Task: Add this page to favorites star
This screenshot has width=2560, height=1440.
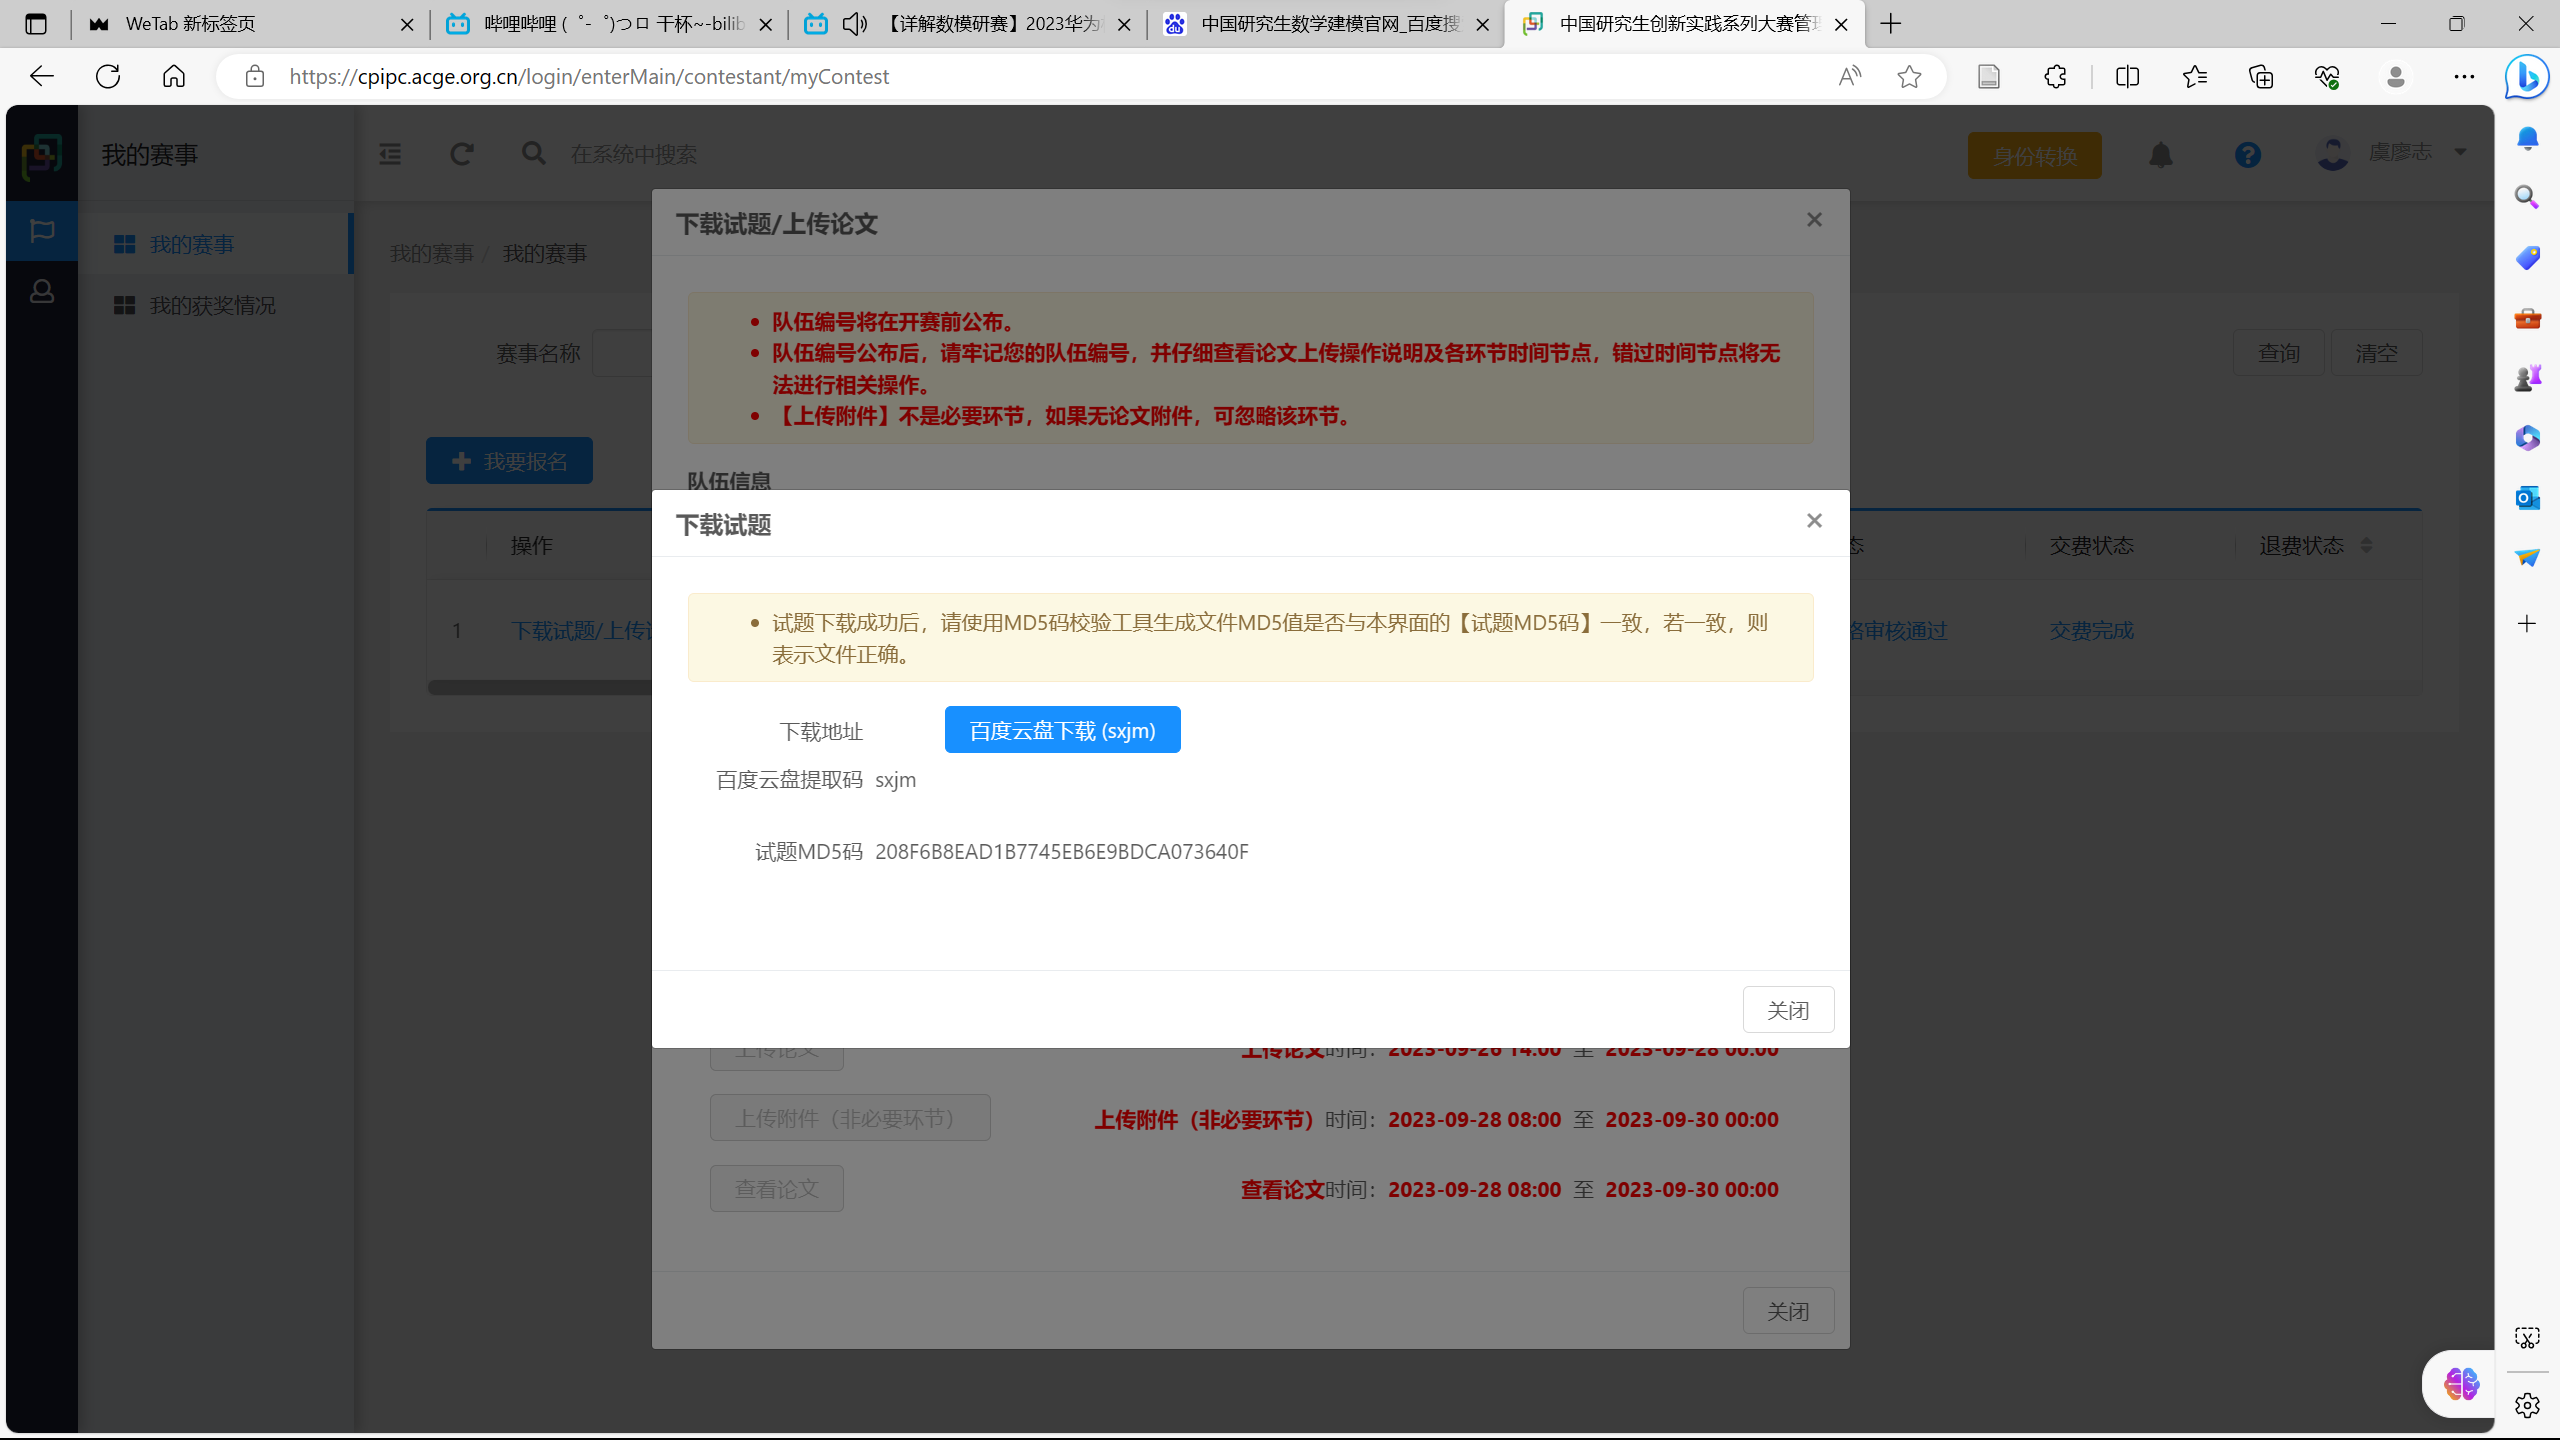Action: 1910,76
